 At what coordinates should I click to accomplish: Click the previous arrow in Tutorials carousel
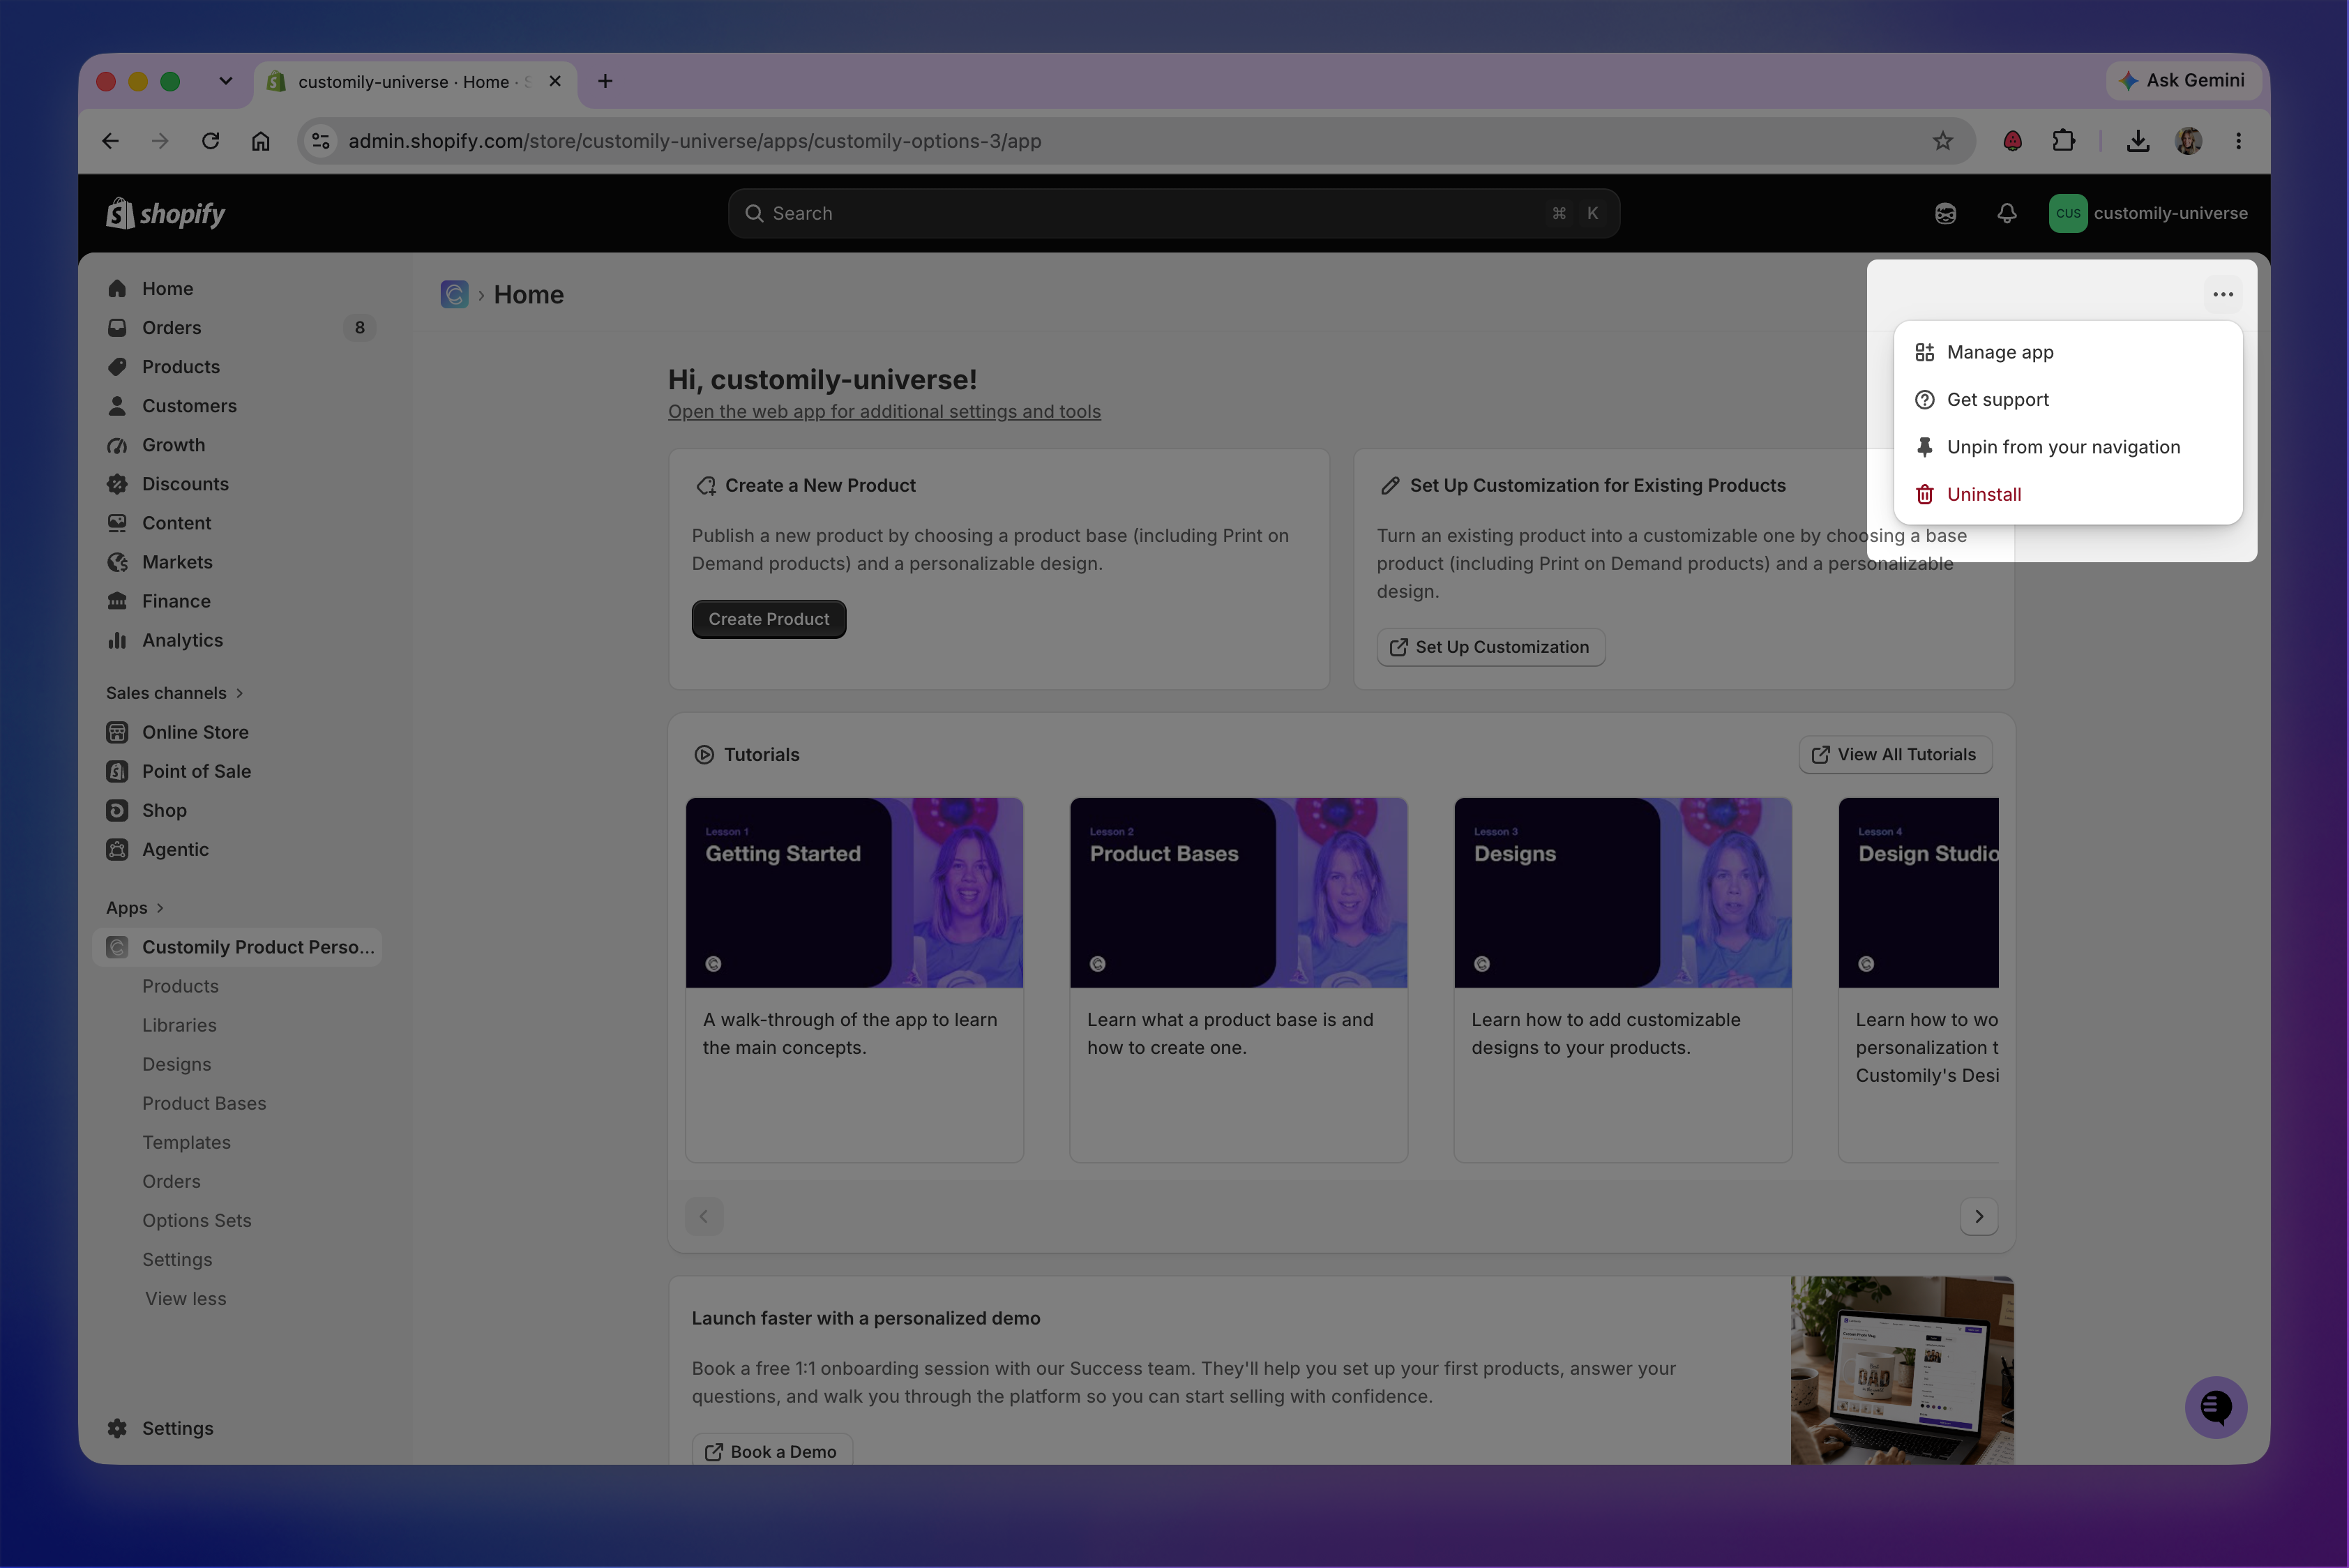[x=704, y=1216]
